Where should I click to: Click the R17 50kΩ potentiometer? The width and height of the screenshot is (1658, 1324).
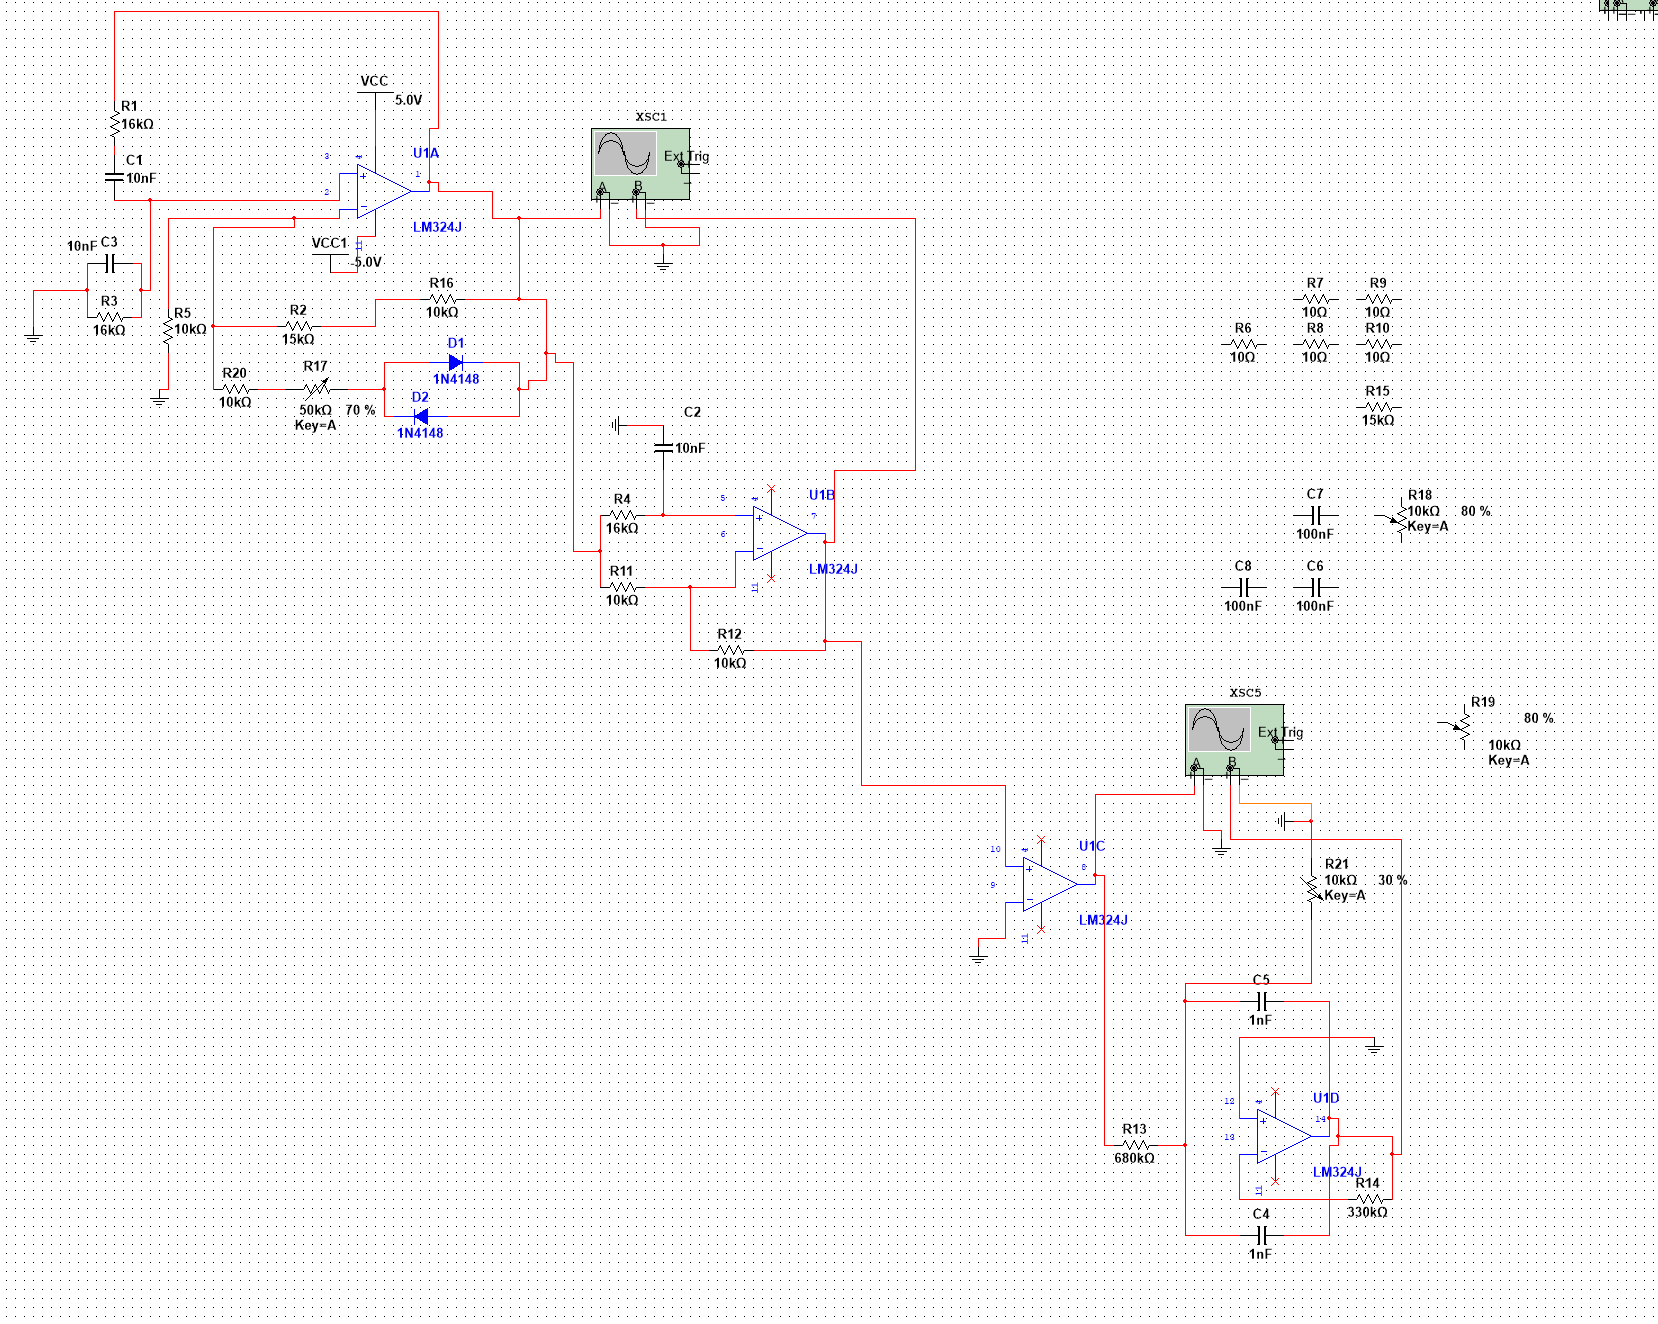pos(316,388)
